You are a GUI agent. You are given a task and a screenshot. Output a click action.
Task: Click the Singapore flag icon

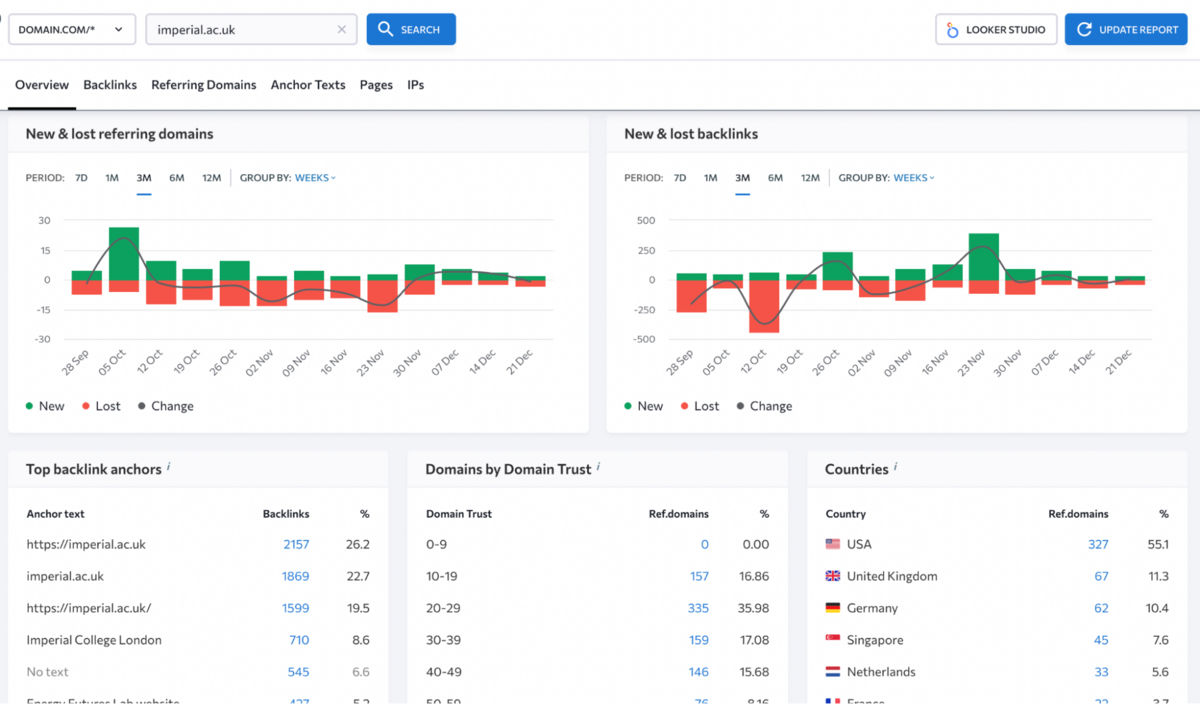(x=832, y=640)
